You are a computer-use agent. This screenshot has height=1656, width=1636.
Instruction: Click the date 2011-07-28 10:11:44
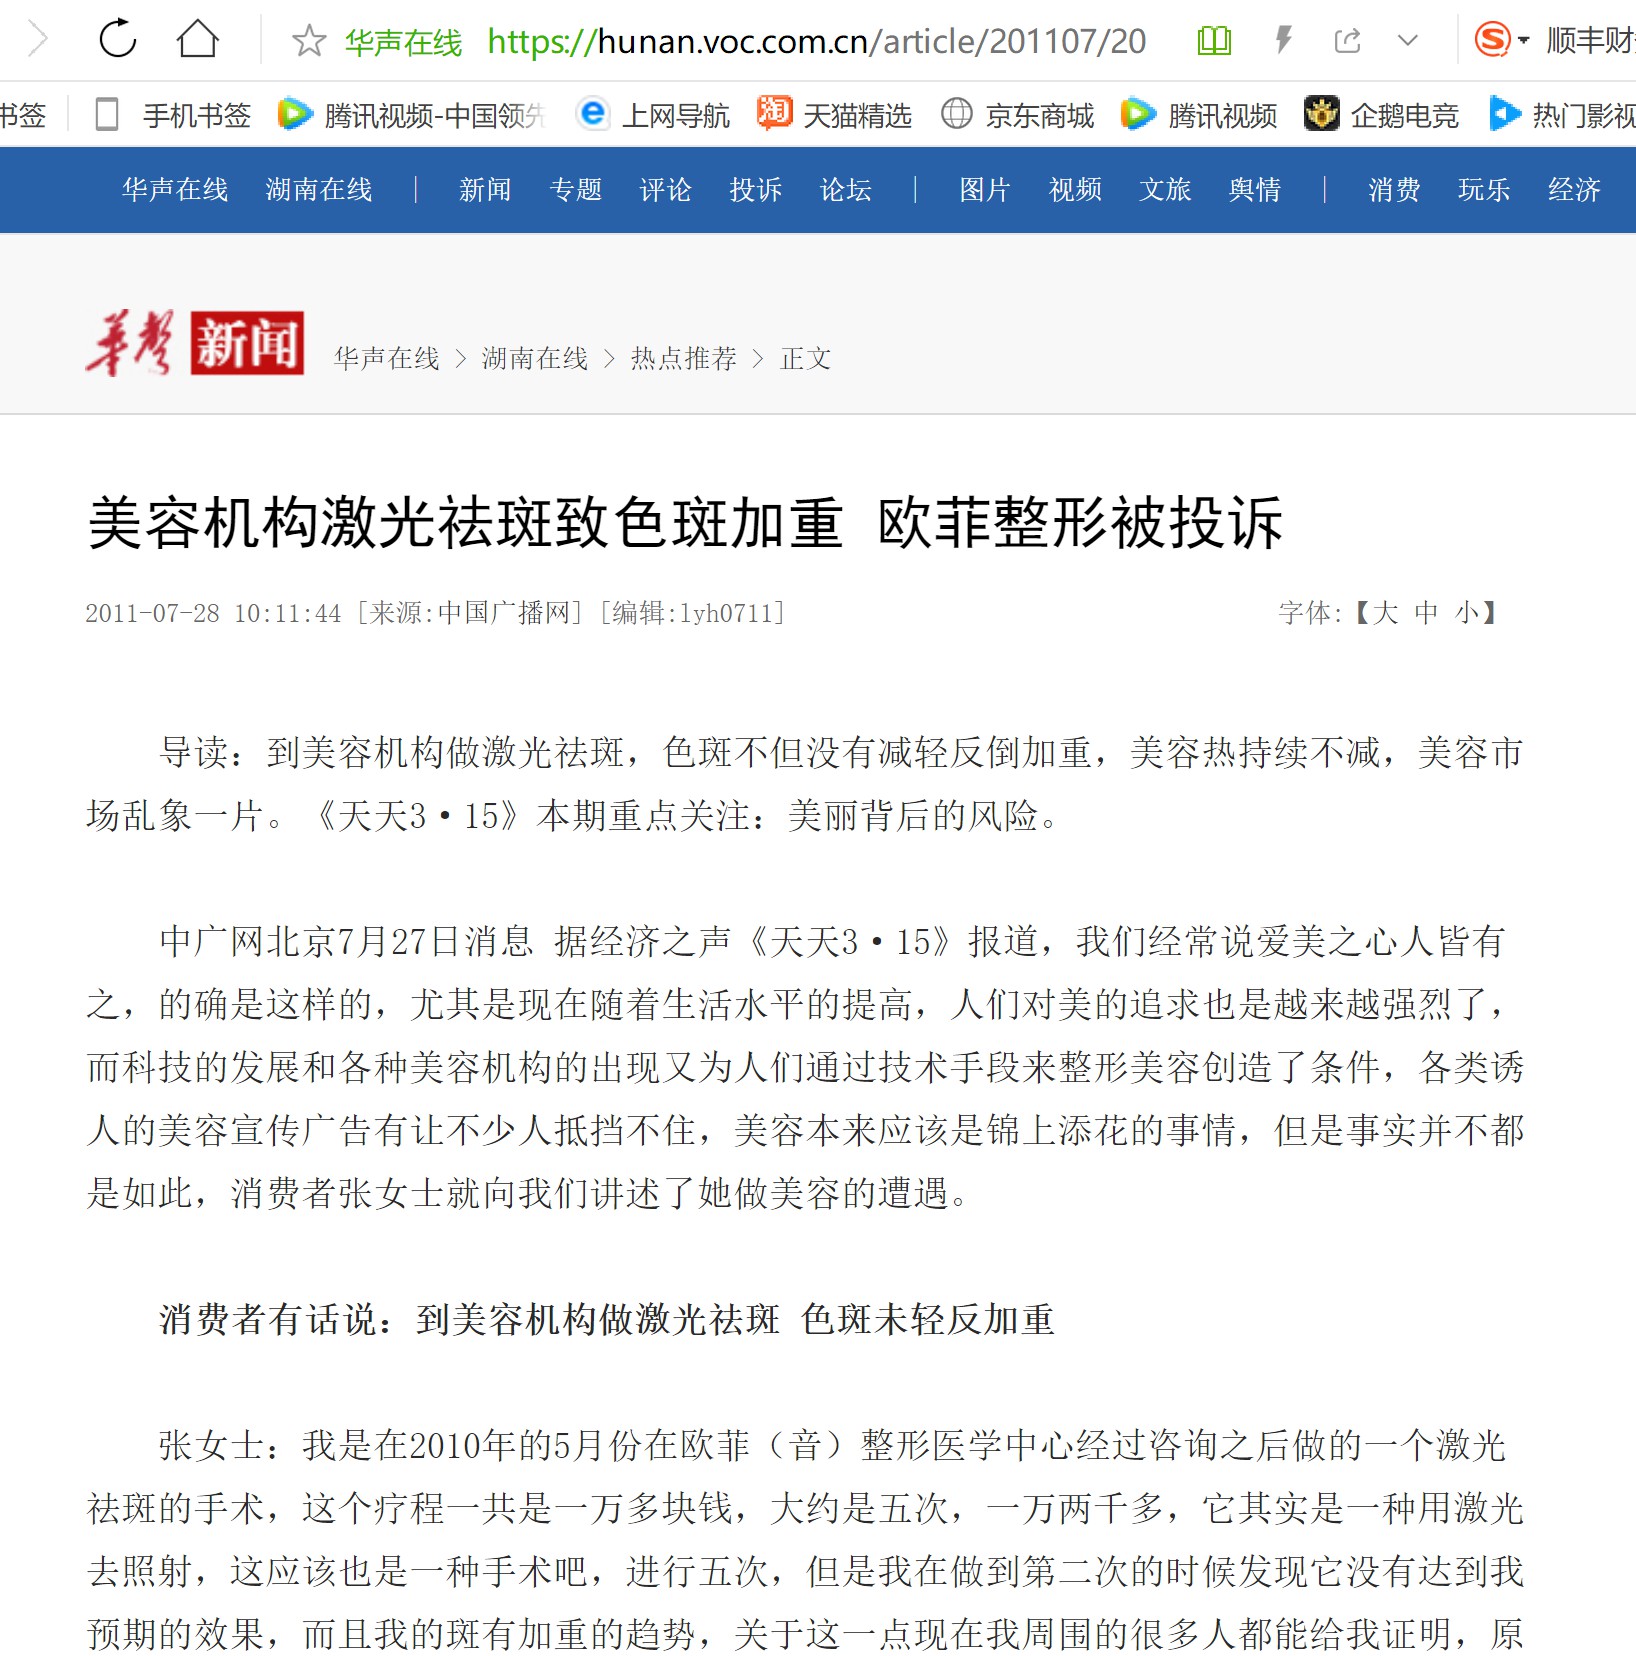213,613
